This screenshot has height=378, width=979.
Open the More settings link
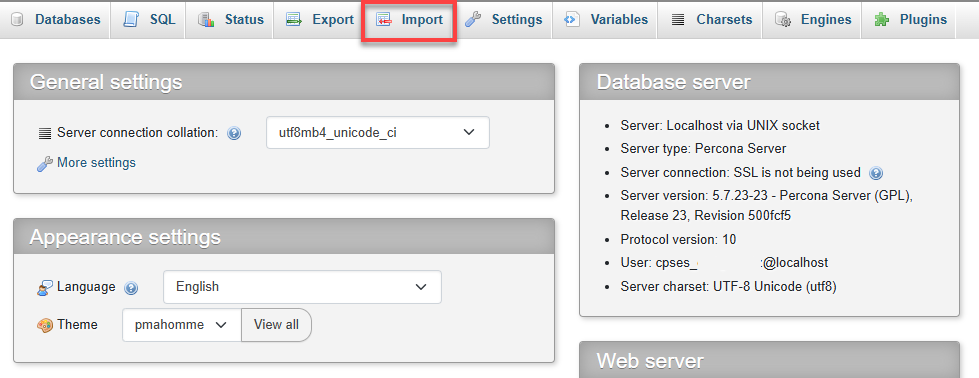(96, 163)
